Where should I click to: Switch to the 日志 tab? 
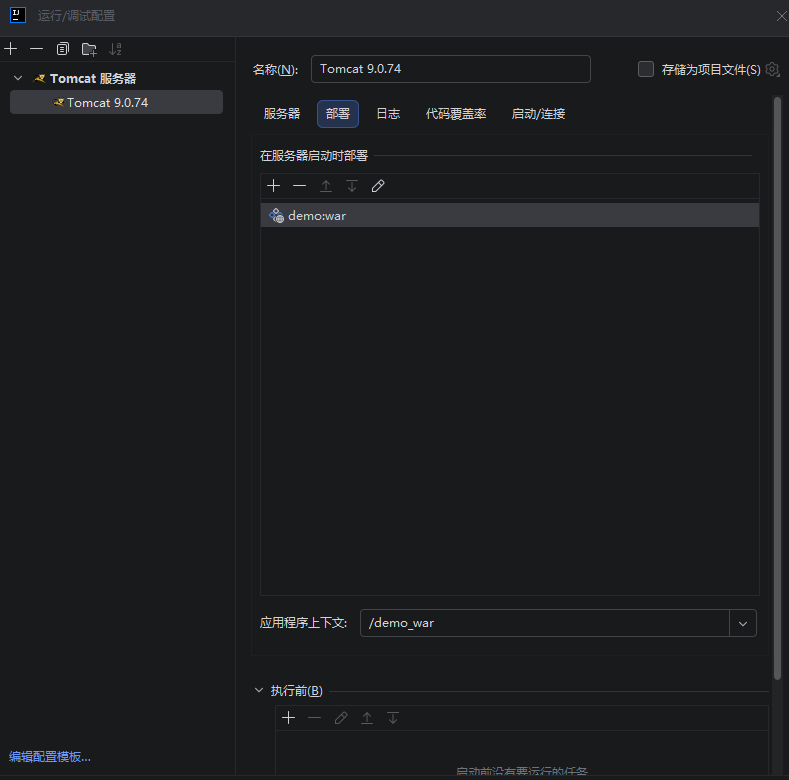(388, 114)
